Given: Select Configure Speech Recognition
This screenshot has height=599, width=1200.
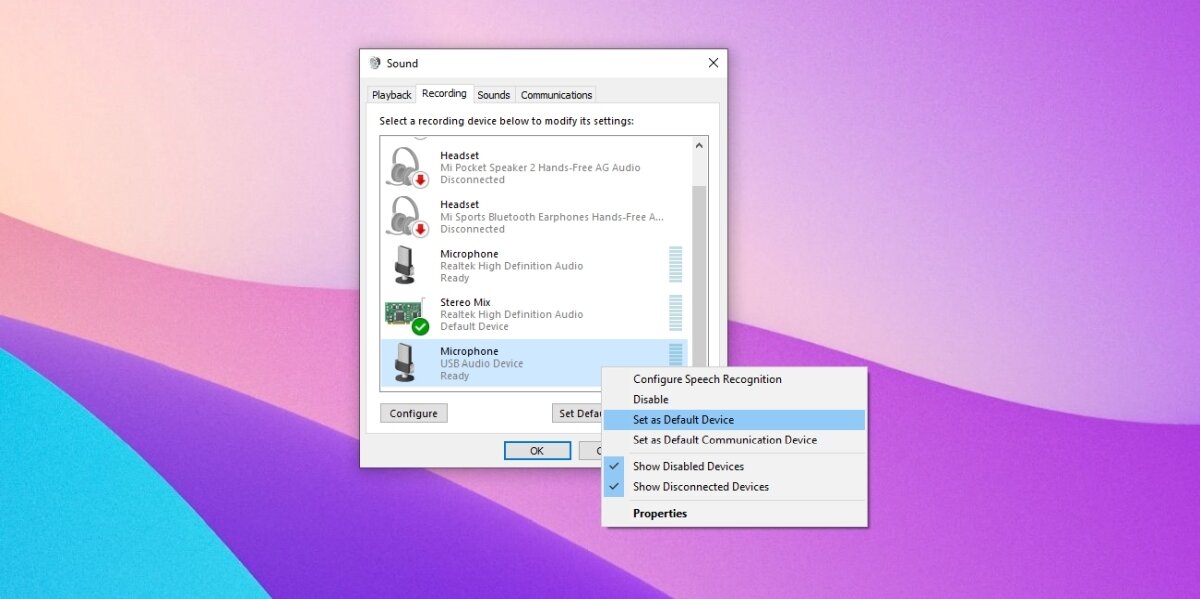Looking at the screenshot, I should pyautogui.click(x=707, y=378).
